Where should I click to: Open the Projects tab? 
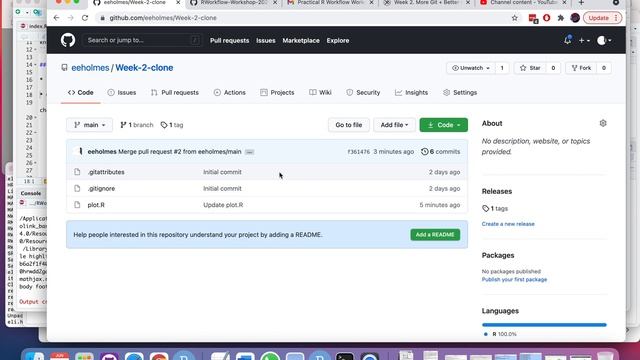pos(277,93)
